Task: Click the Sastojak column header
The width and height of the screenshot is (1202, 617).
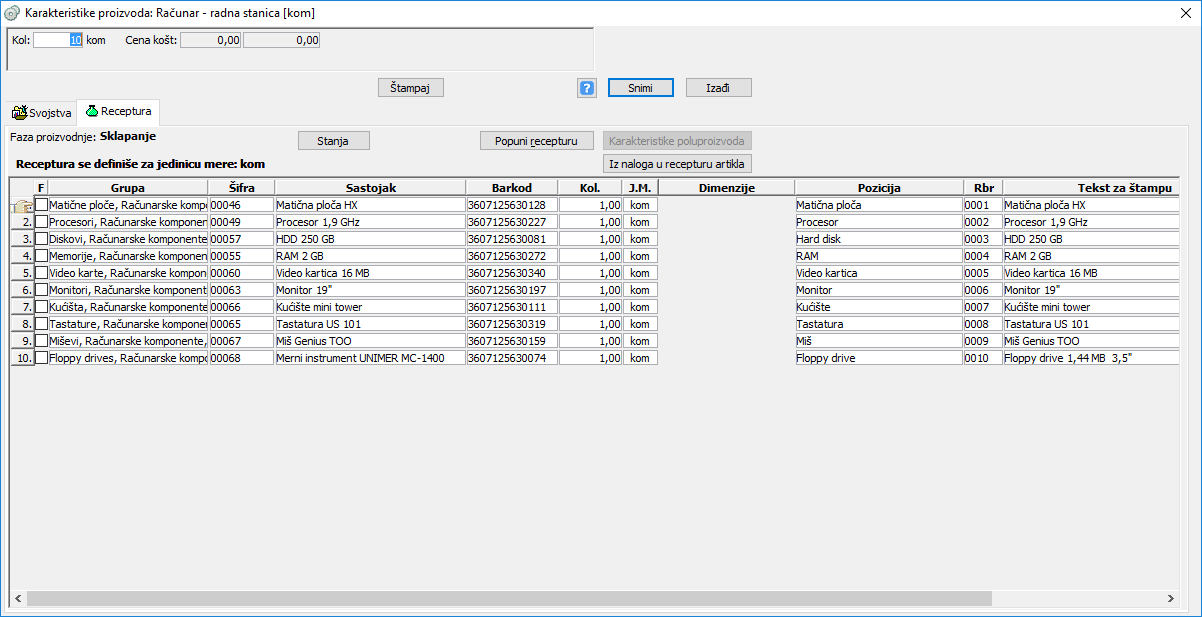Action: coord(370,187)
